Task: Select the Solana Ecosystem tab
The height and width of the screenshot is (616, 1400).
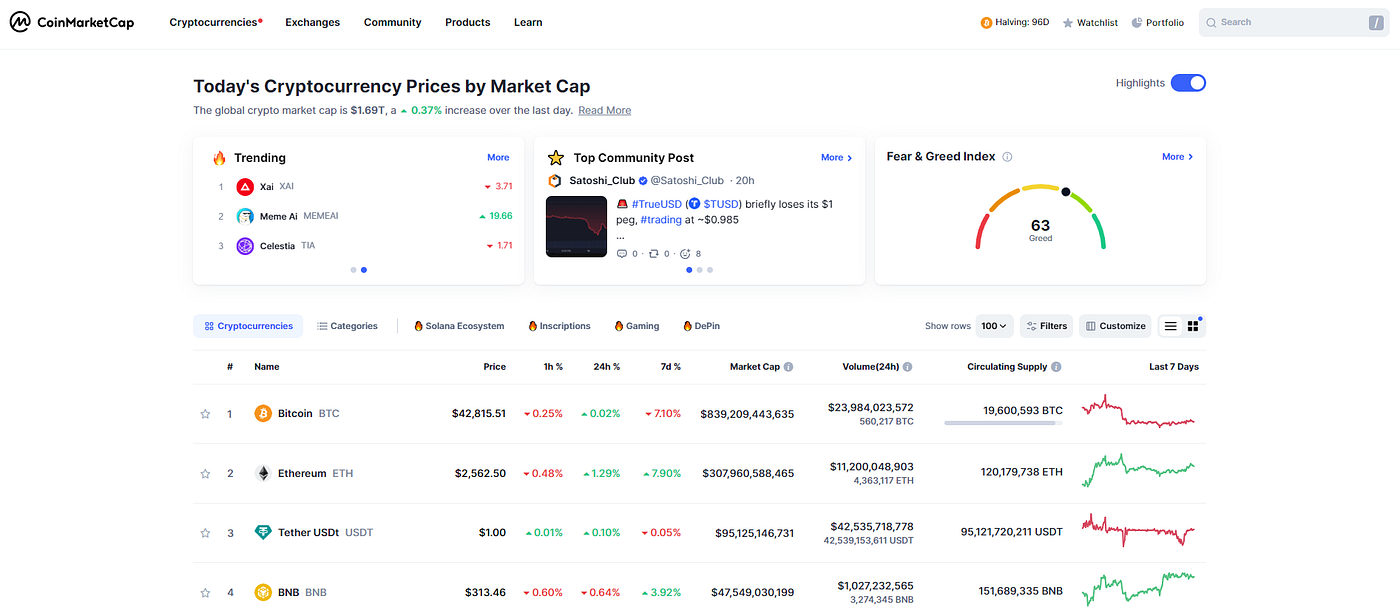Action: pyautogui.click(x=459, y=326)
